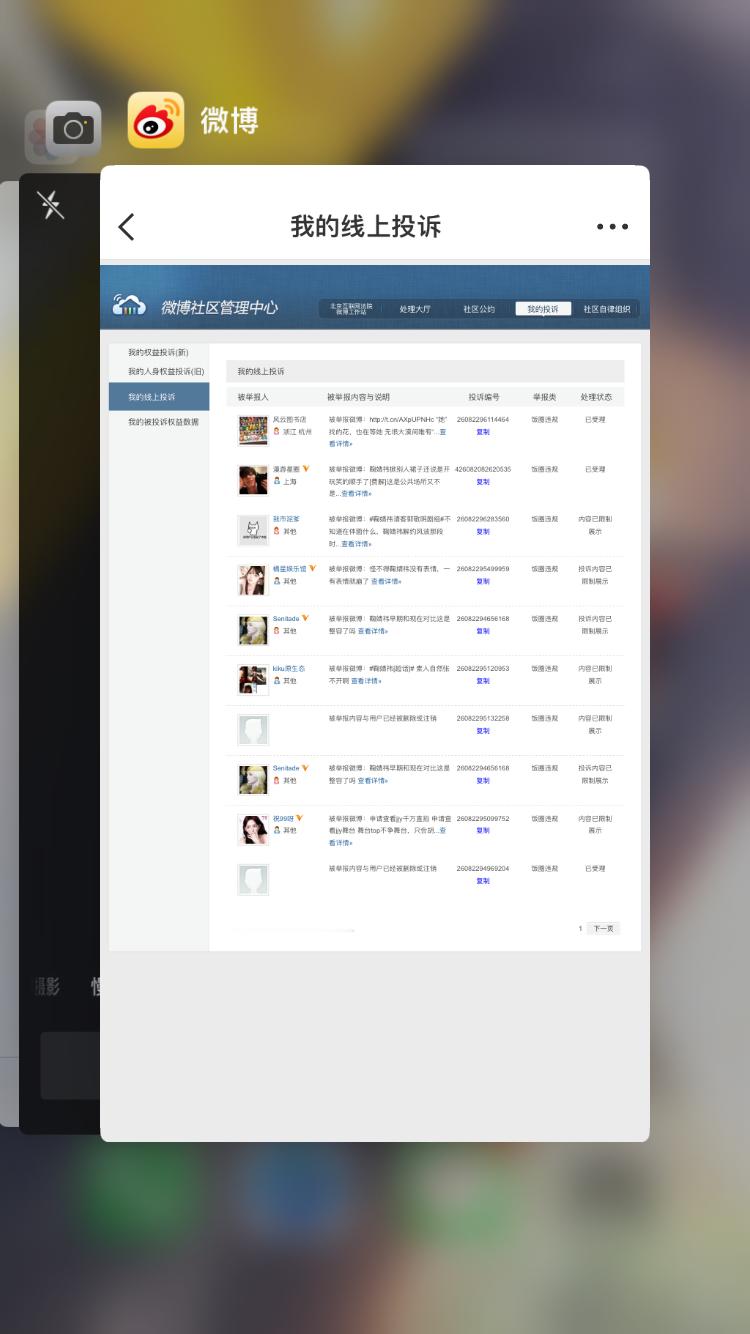Click the 举报类 column header
750x1334 pixels.
coord(545,397)
